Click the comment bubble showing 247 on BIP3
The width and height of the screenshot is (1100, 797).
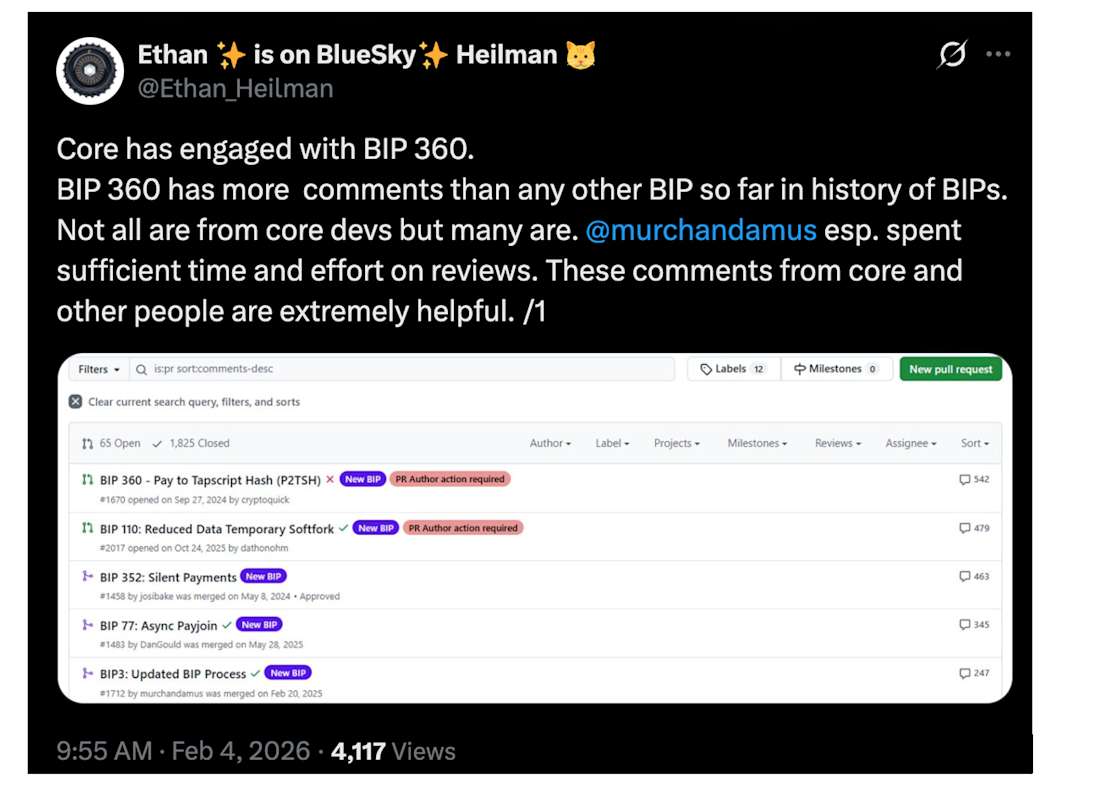[x=964, y=673]
